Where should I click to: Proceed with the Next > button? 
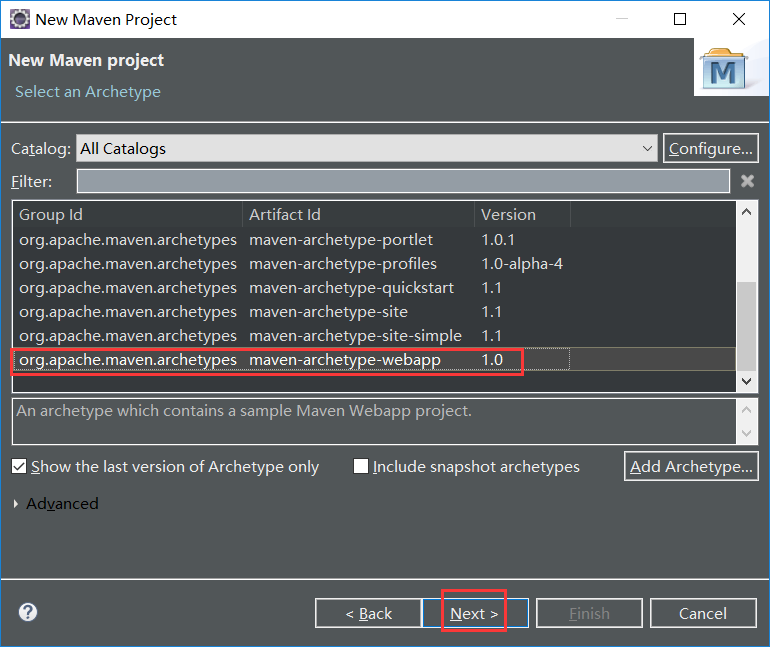click(475, 613)
